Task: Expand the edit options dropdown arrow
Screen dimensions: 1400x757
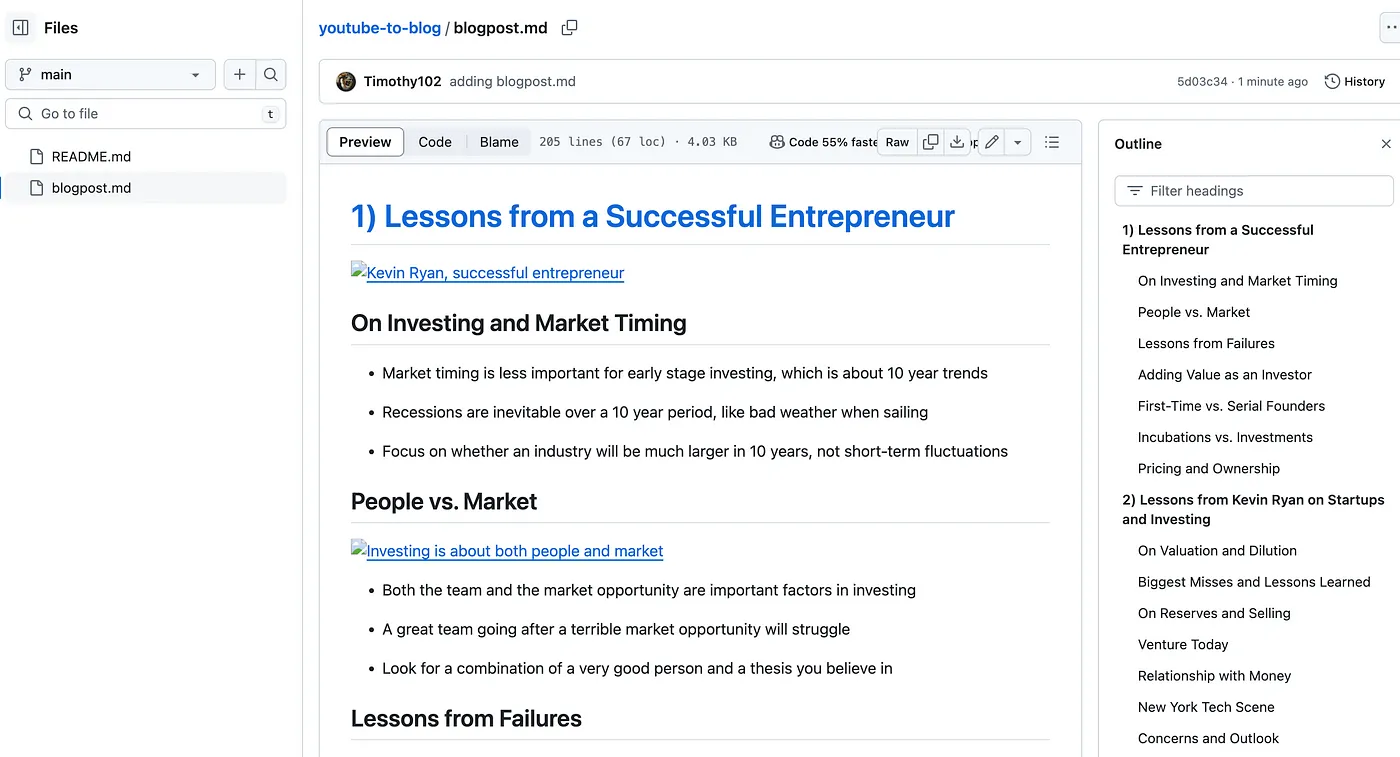Action: click(x=1017, y=142)
